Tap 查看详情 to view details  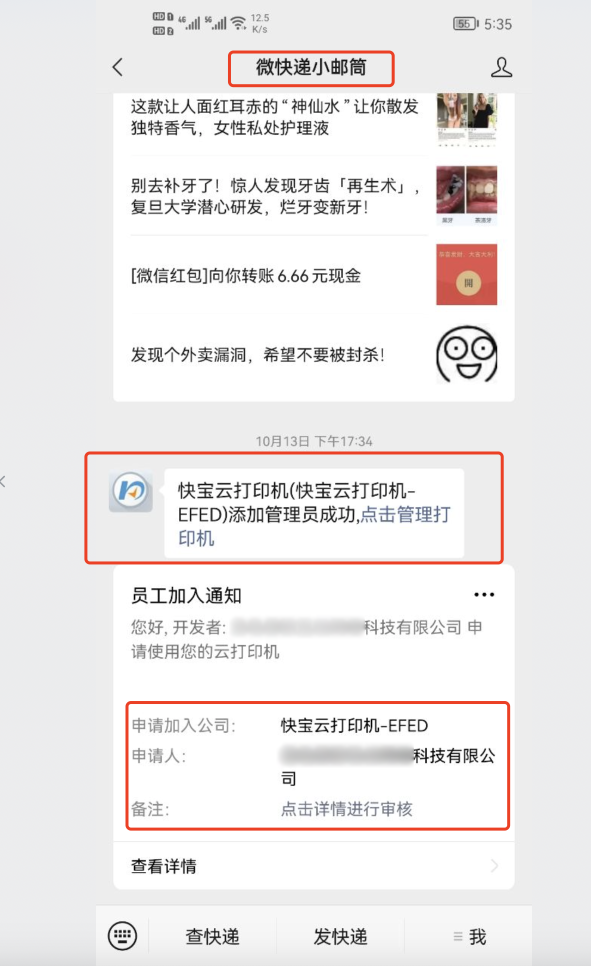314,866
